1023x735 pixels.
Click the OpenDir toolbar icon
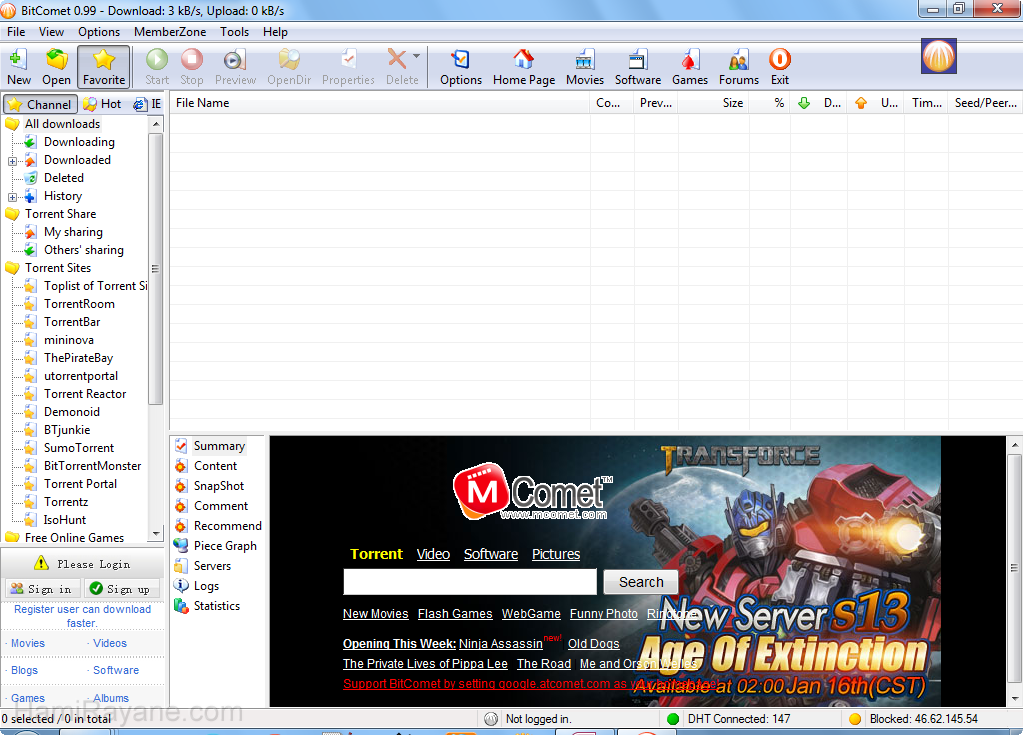(x=289, y=67)
